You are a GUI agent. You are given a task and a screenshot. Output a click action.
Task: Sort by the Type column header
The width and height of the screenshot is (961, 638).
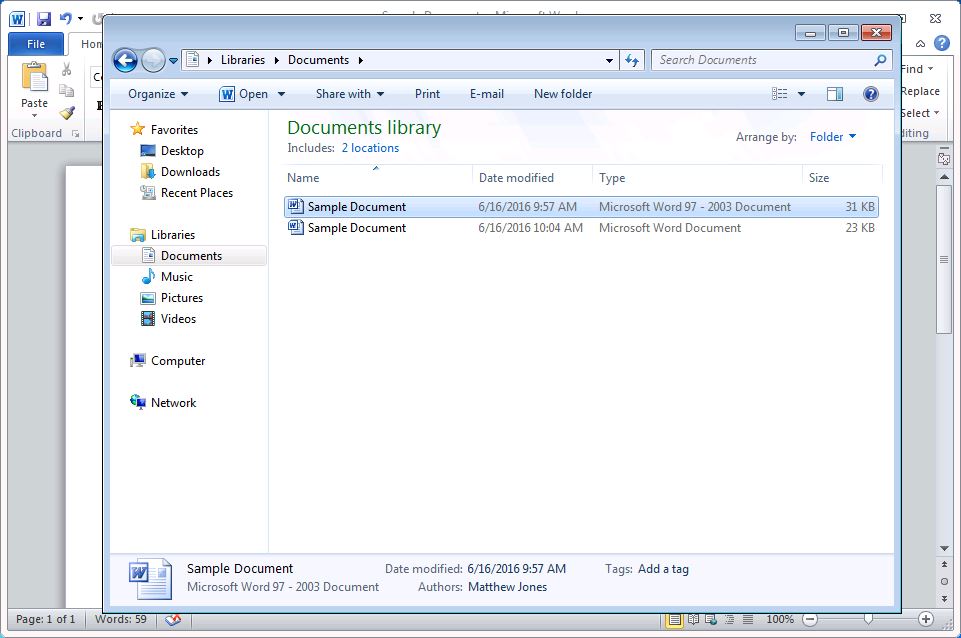[697, 178]
